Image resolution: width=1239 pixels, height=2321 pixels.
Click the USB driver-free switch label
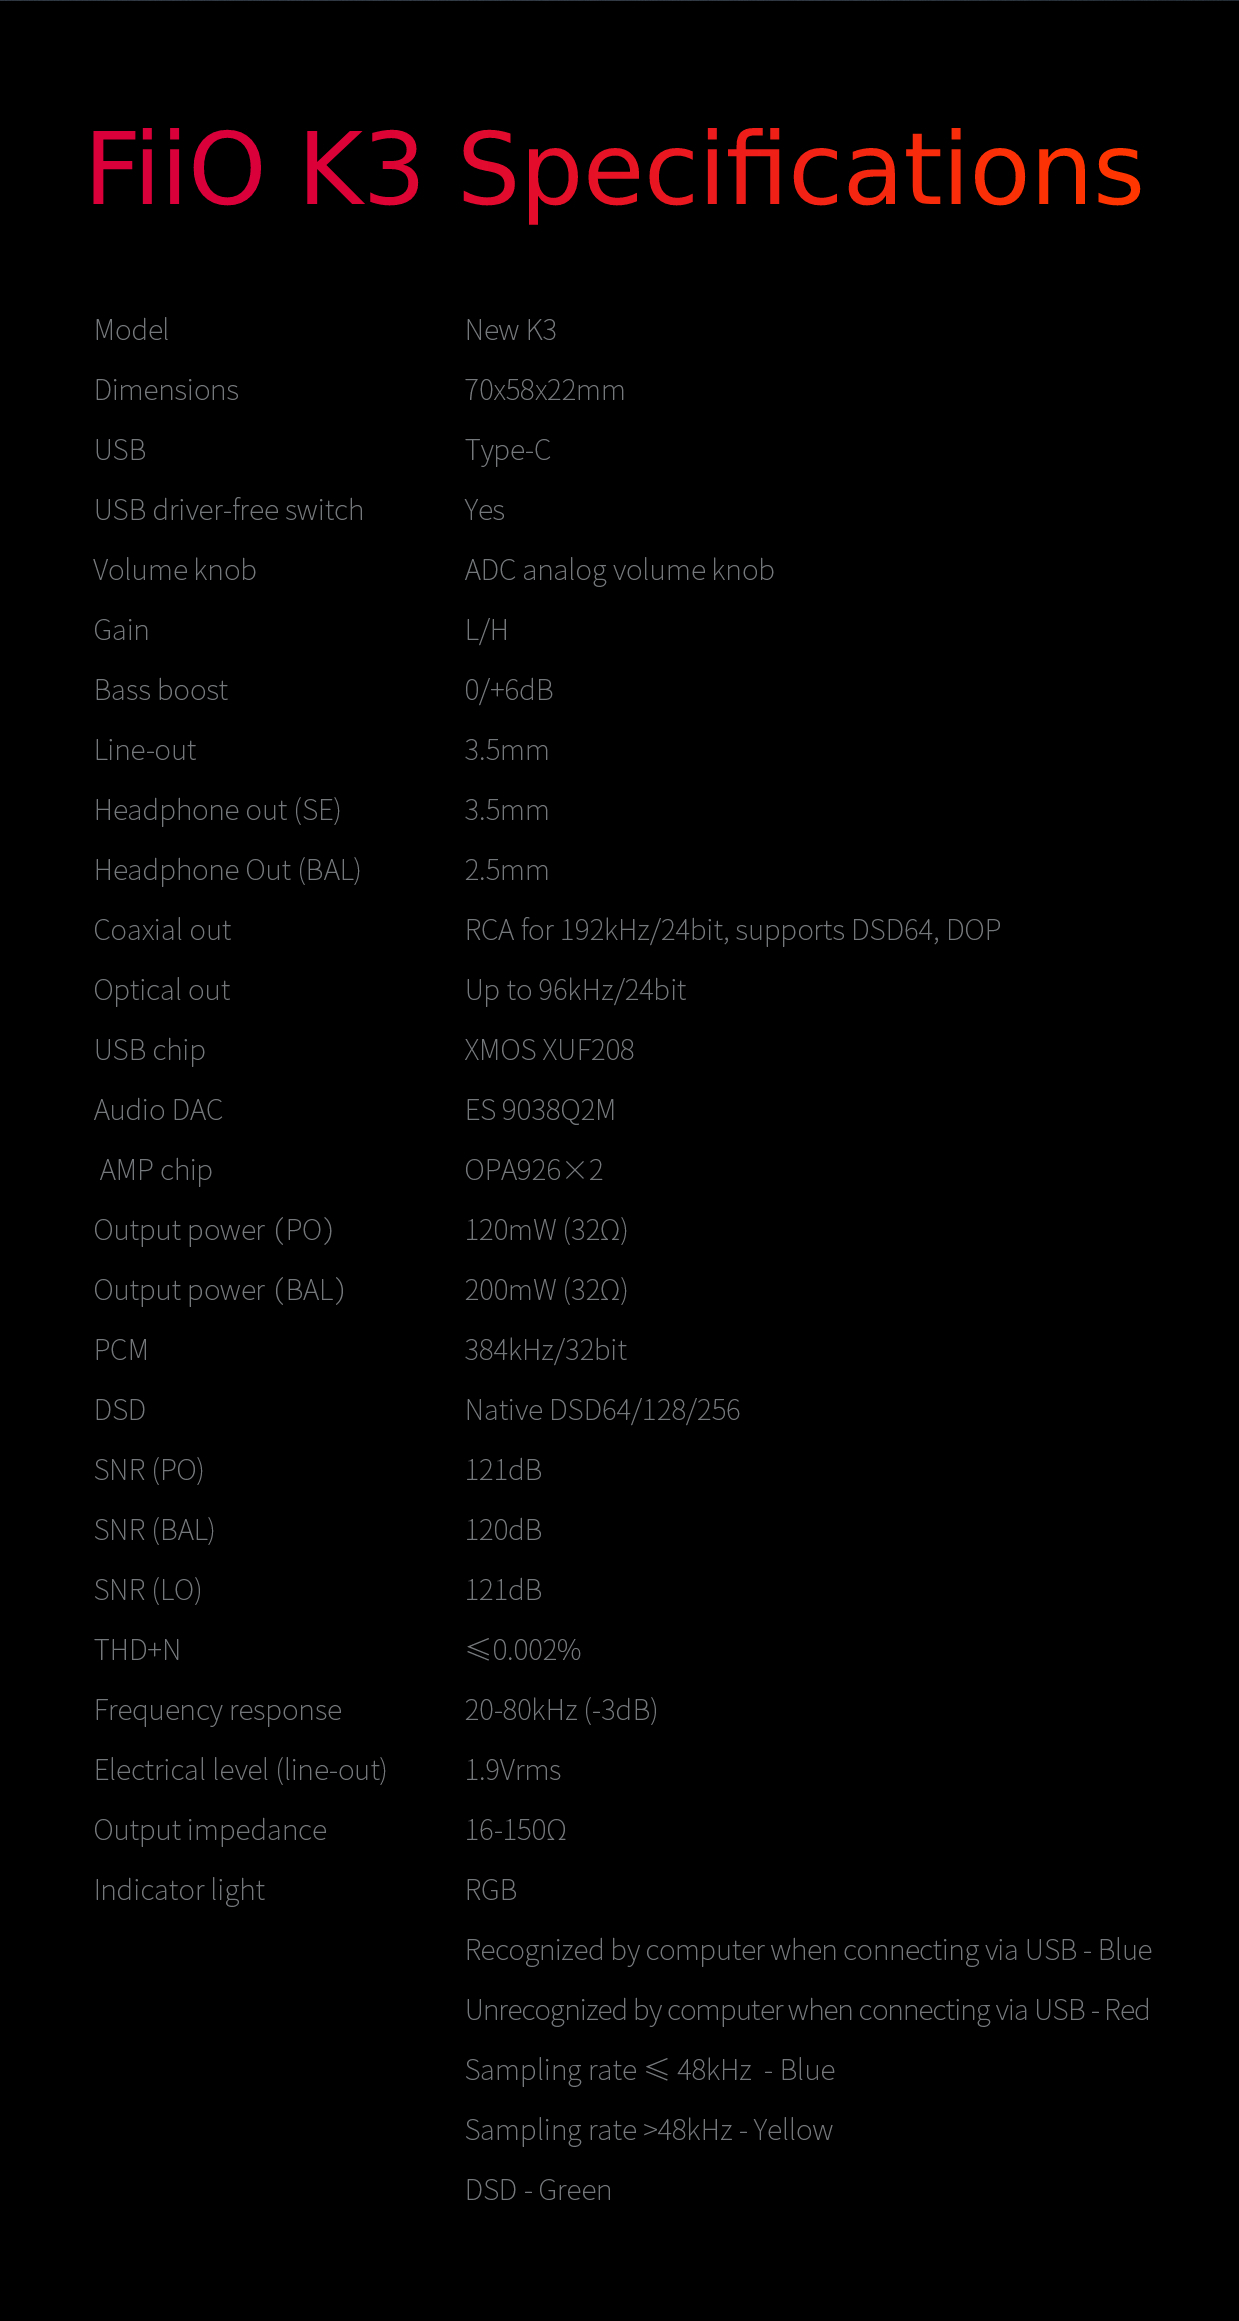[228, 510]
